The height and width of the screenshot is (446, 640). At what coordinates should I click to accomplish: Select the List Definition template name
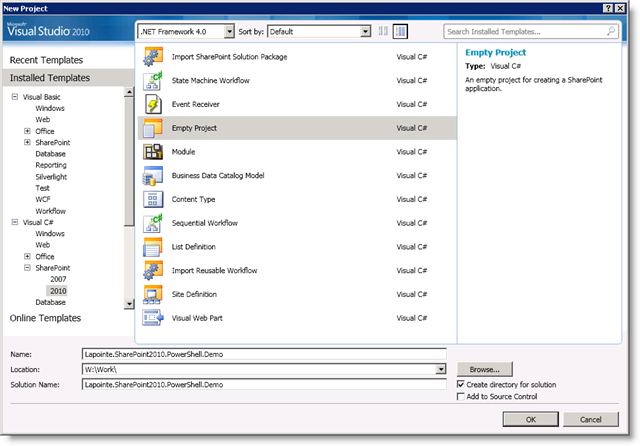coord(193,246)
